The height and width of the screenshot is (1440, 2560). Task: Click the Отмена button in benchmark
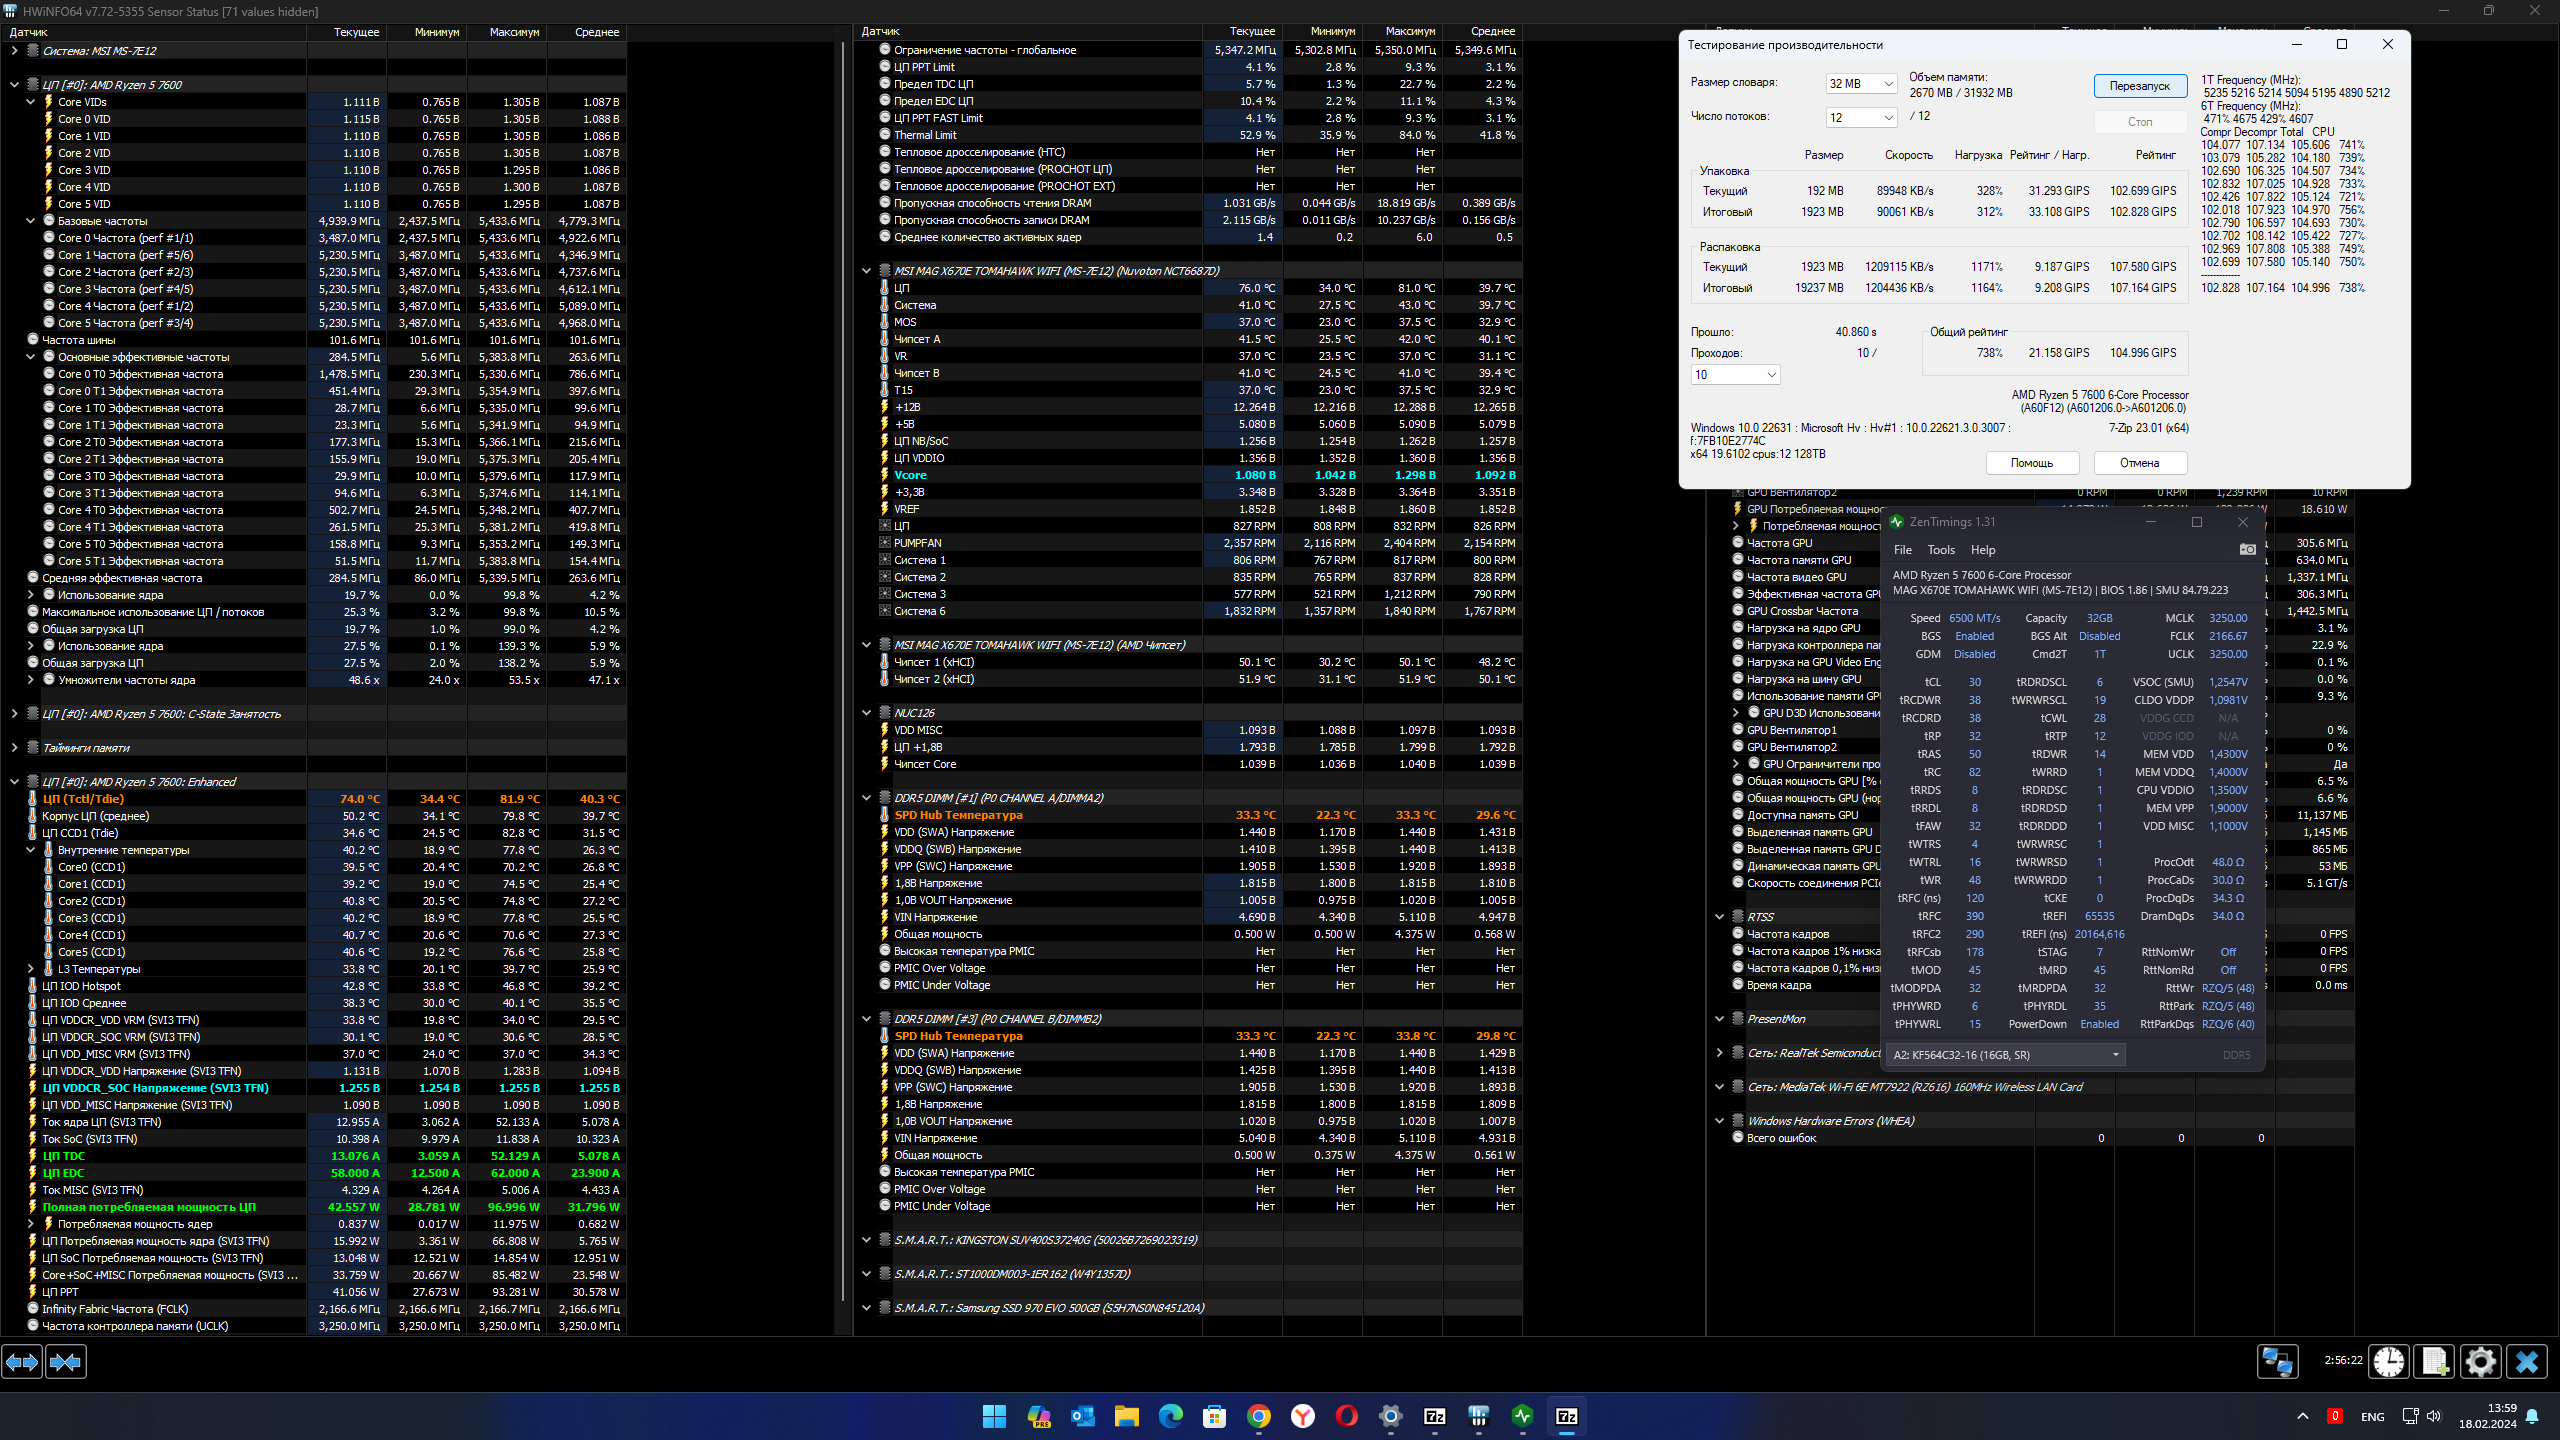click(x=2139, y=463)
